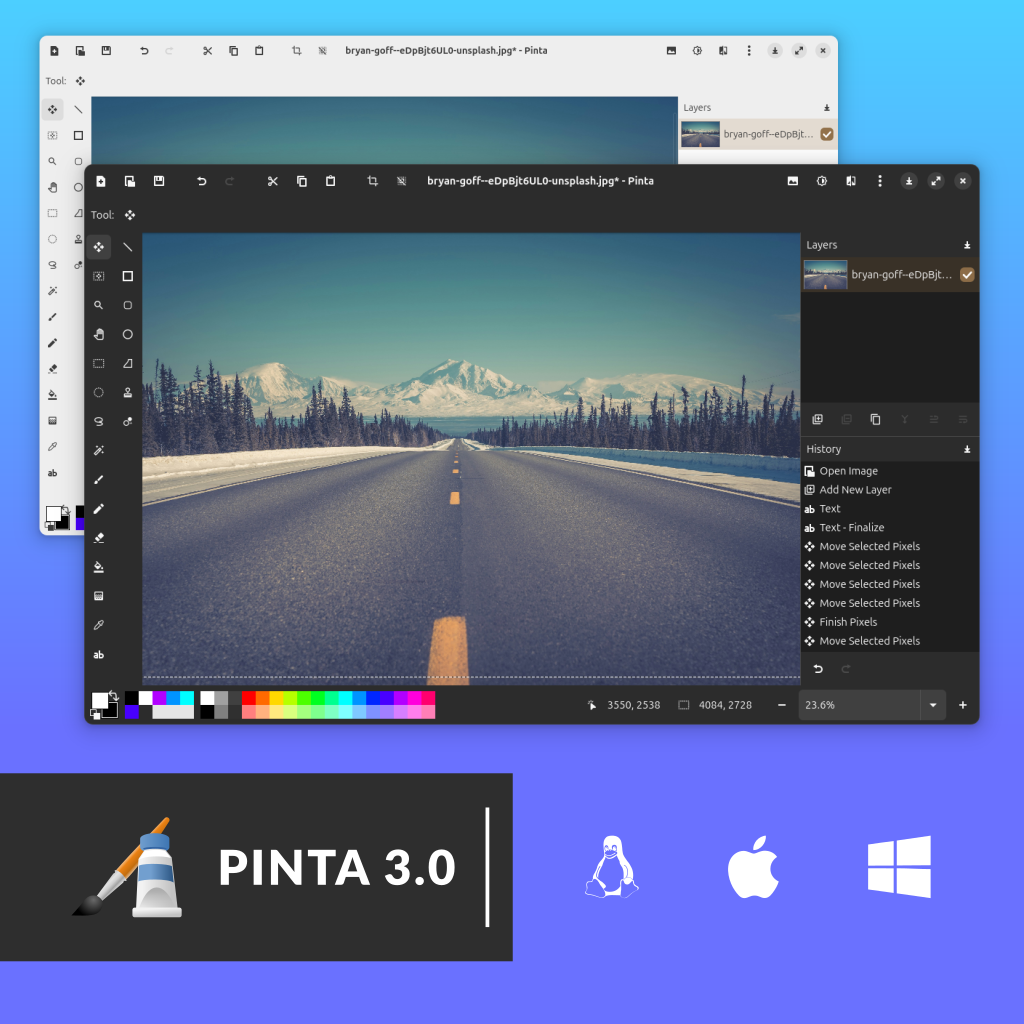Click the Layers panel header arrow, light window
This screenshot has width=1024, height=1024.
pyautogui.click(x=827, y=108)
